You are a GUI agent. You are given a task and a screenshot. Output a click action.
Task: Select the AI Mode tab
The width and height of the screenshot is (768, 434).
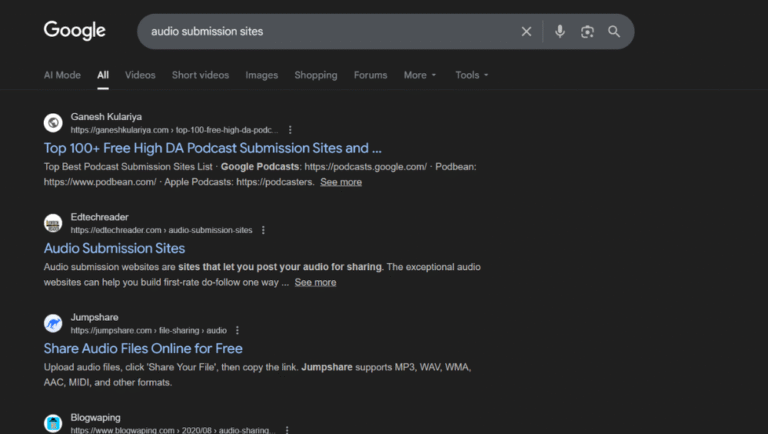point(62,75)
